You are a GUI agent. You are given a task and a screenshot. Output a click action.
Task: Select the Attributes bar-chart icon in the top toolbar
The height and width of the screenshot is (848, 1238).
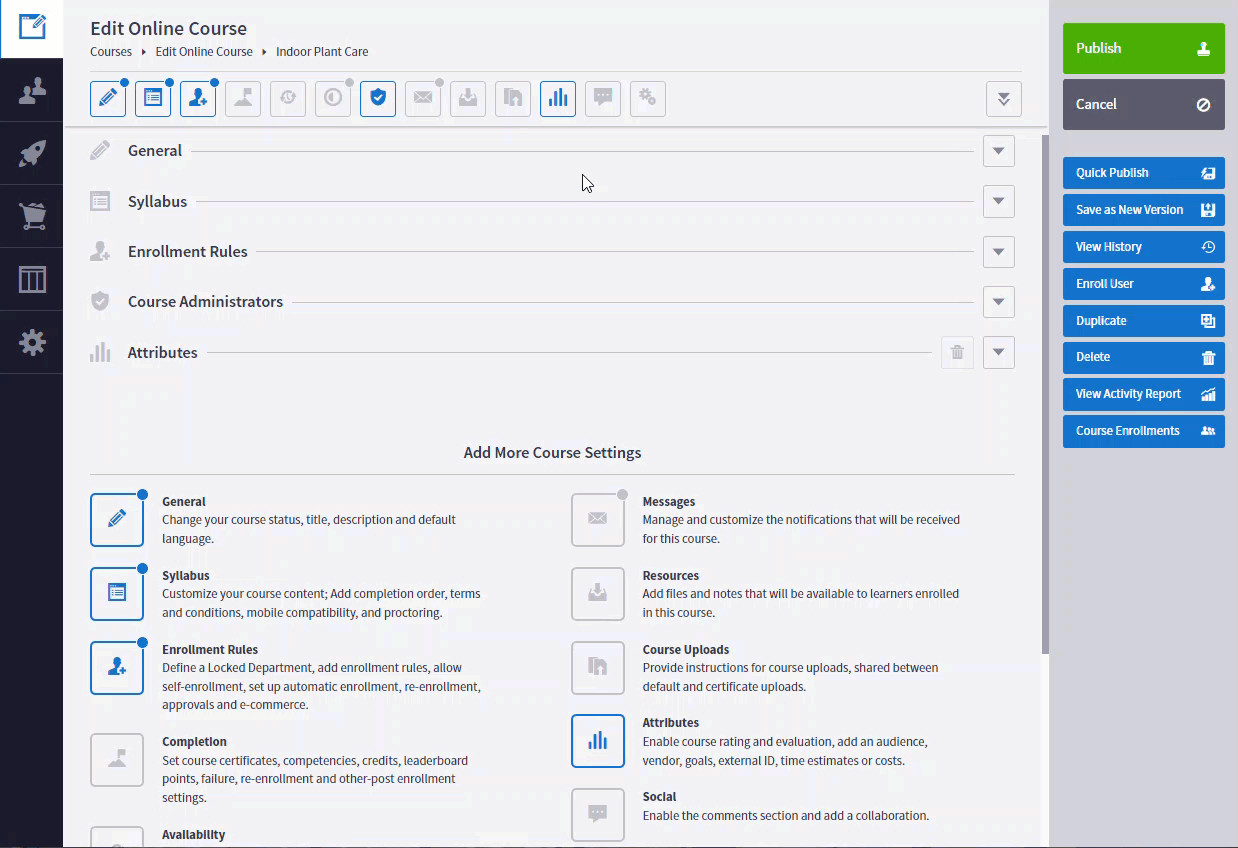point(558,98)
